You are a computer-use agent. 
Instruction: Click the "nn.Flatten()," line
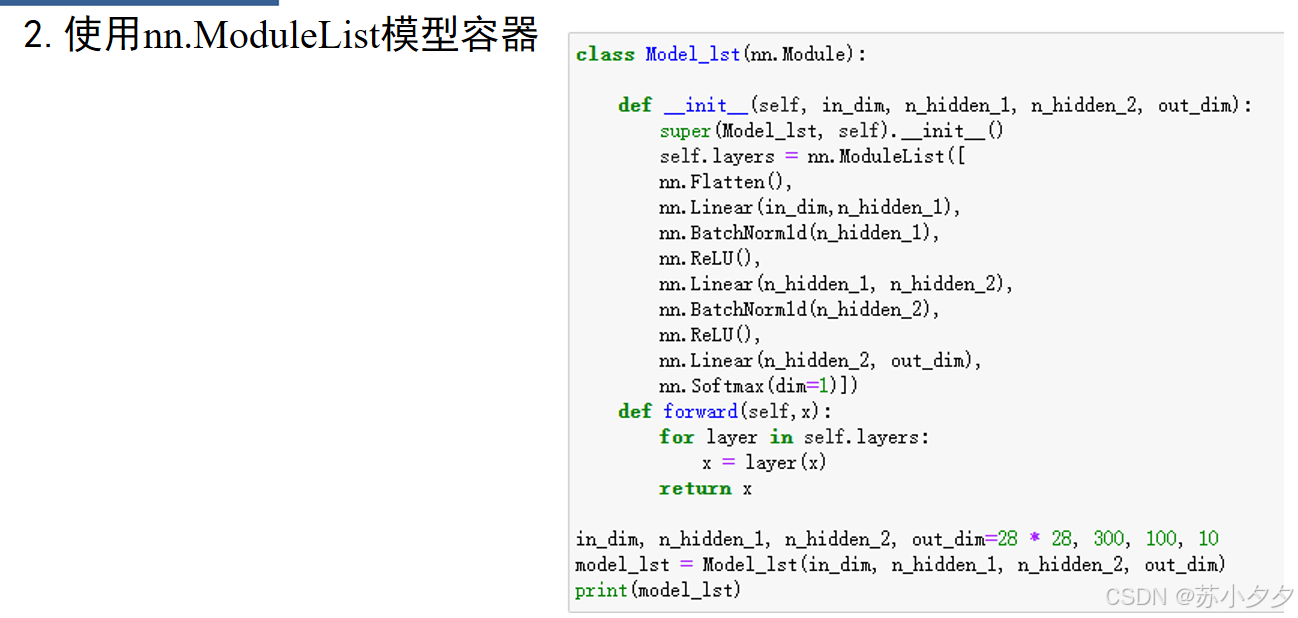pos(725,182)
